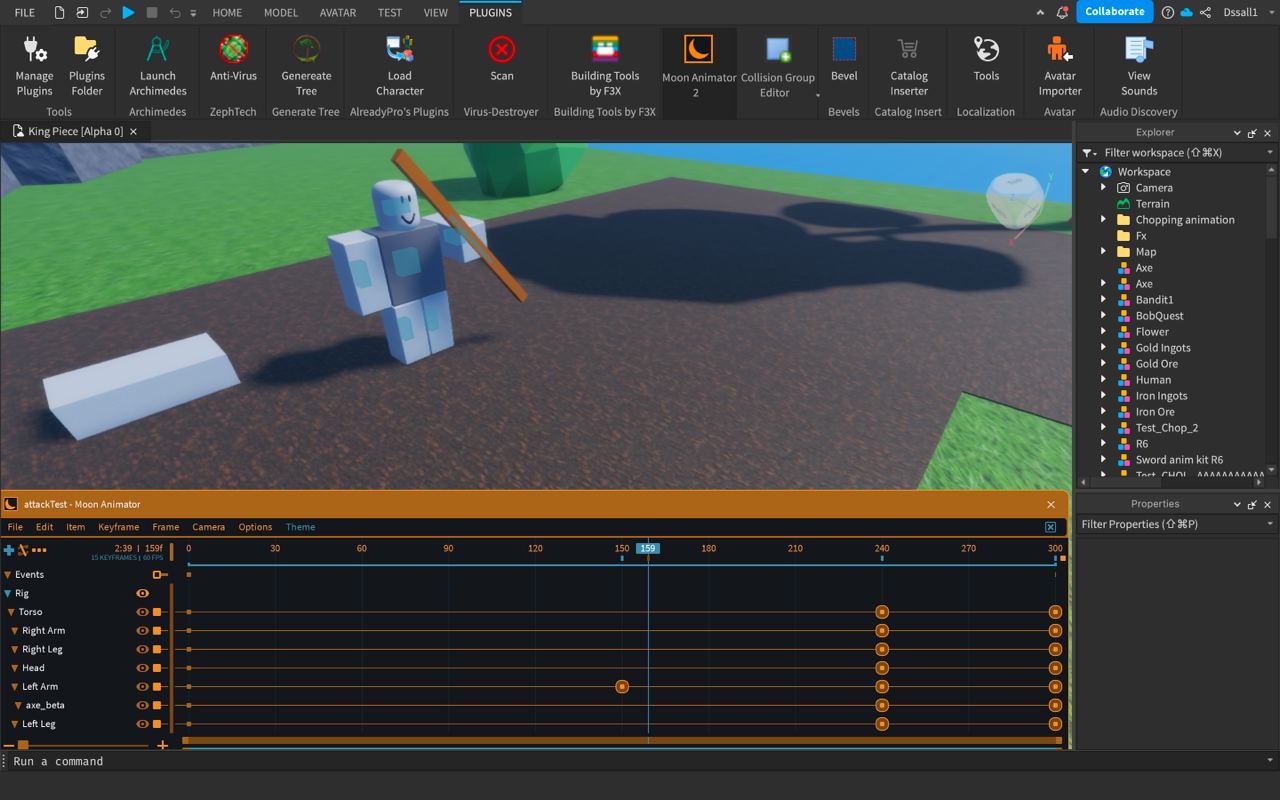Click the timeline zoom slider handle

[x=23, y=745]
